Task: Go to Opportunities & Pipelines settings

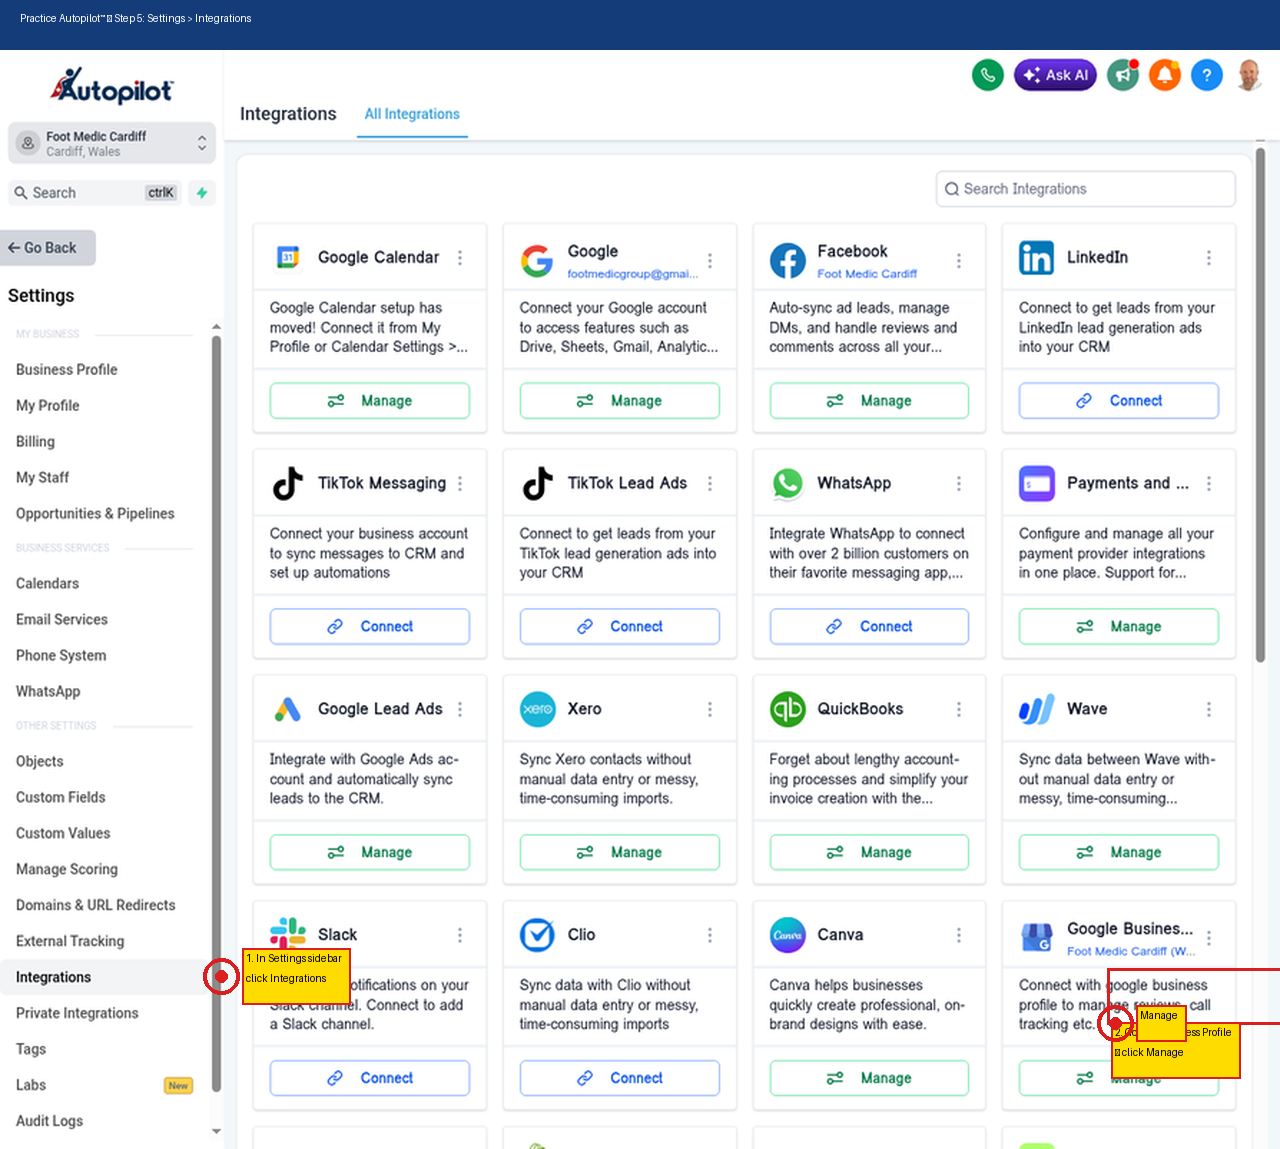Action: [95, 514]
